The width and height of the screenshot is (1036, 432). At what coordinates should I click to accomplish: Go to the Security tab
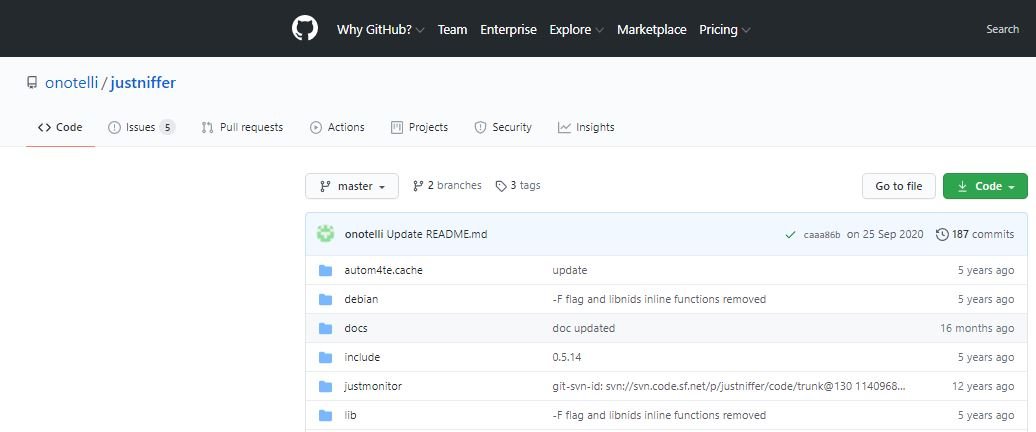[503, 127]
